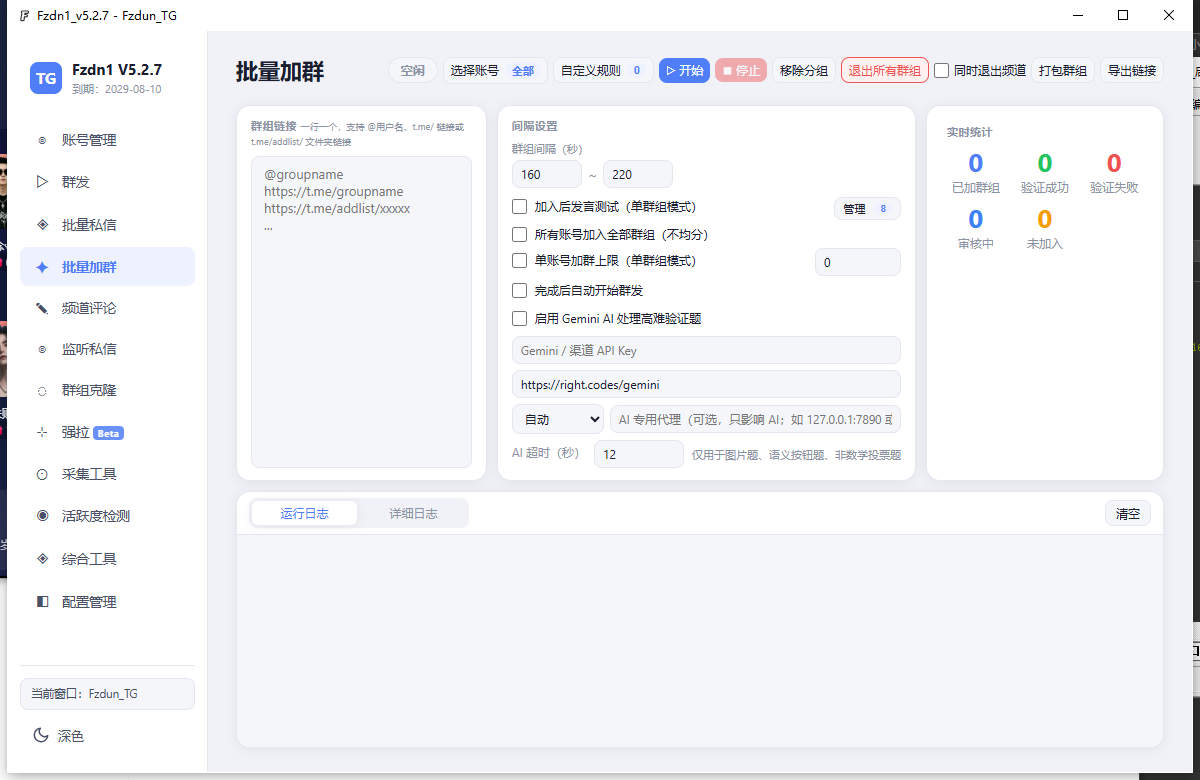The width and height of the screenshot is (1200, 780).
Task: Open the 自动 proxy type dropdown
Action: 558,419
